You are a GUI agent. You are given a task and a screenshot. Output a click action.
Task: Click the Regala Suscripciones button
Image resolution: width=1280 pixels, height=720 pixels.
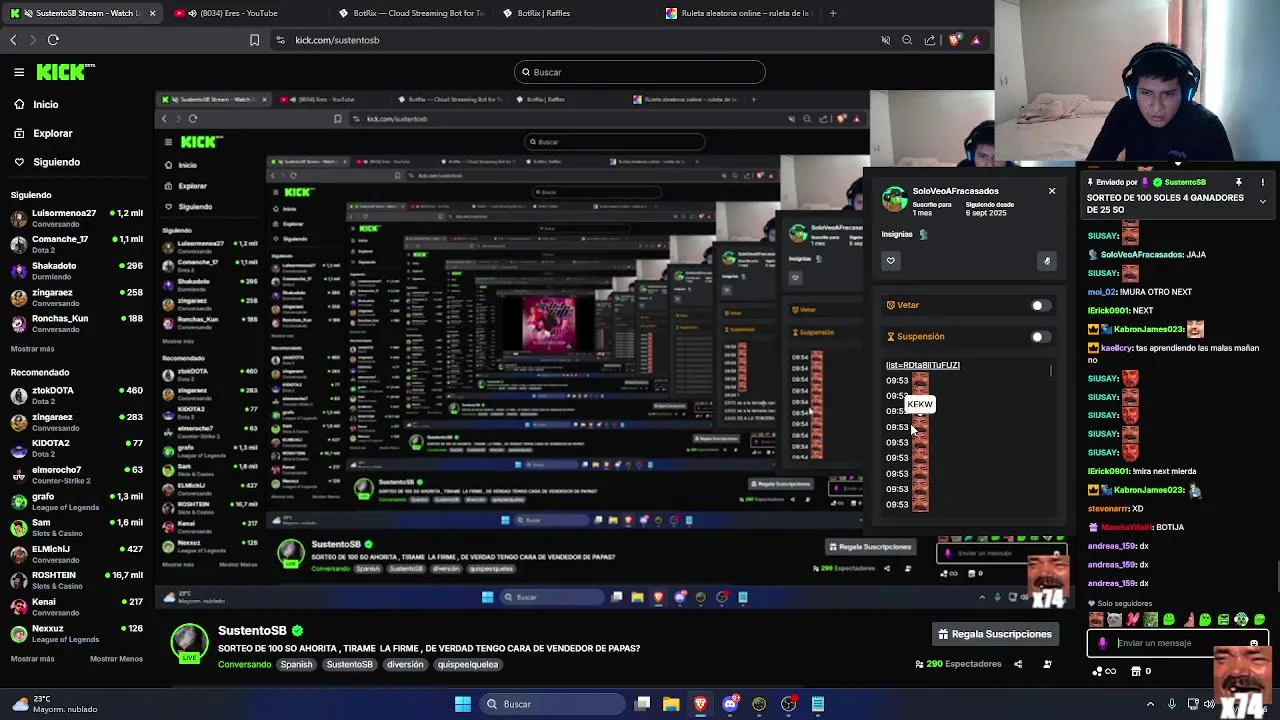pos(994,634)
